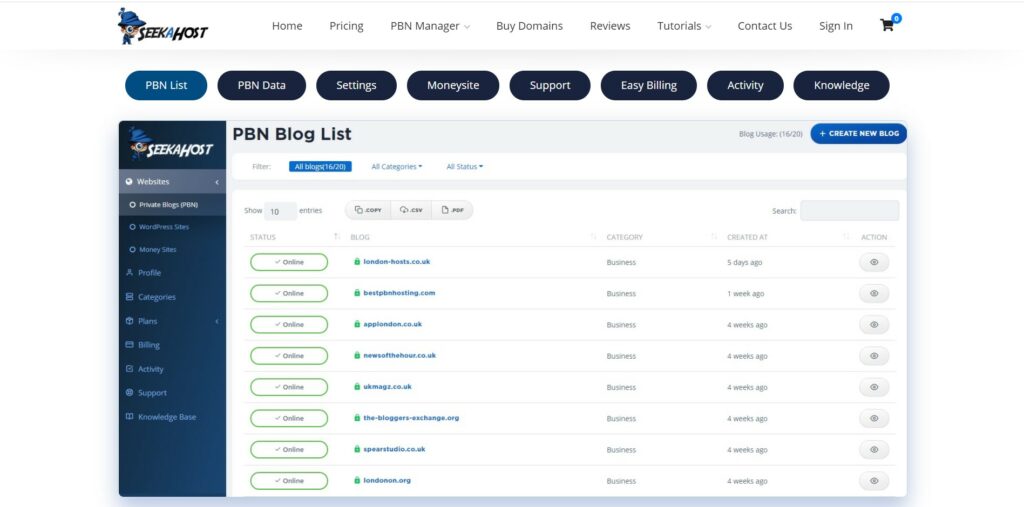Click the SeekaHost logo in header
Screen dimensions: 1024x507
163,26
